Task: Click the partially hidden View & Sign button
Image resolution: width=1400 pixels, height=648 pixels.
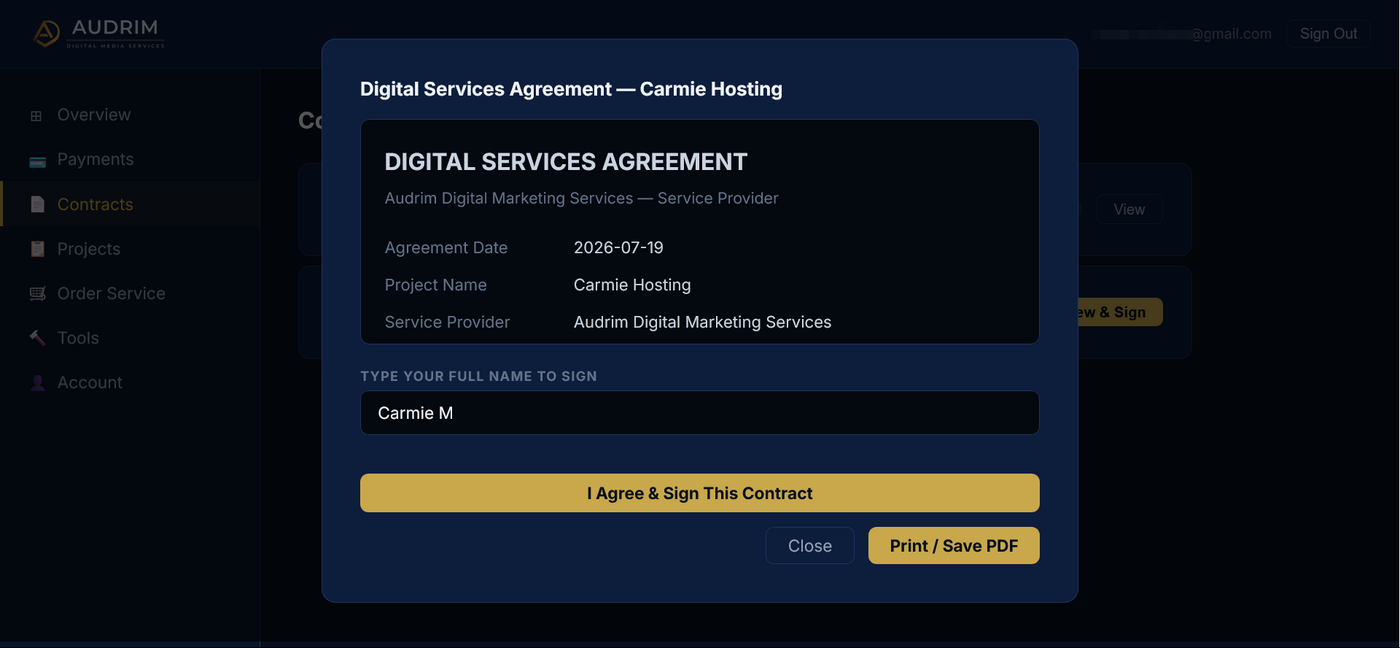Action: 1120,312
